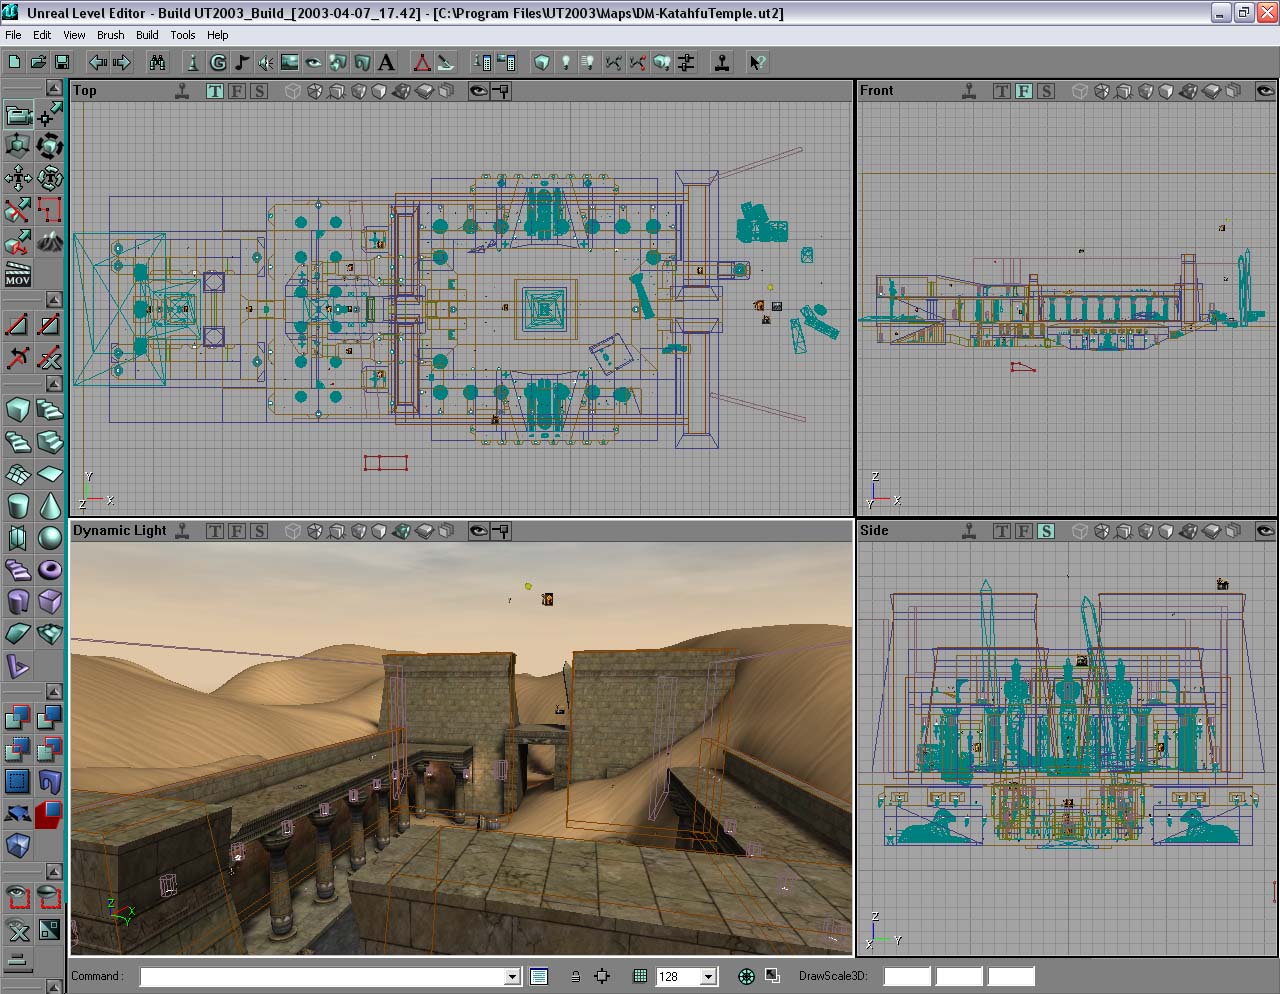Screen dimensions: 1280x994
Task: Select the Camera Movement tool
Action: 18,115
